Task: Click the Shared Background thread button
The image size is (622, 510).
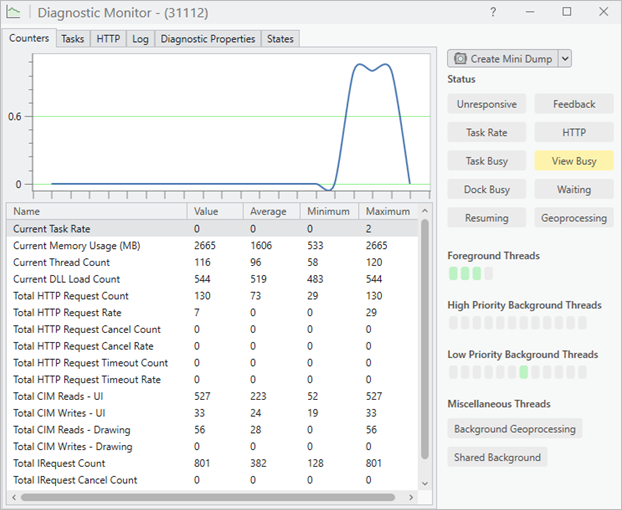Action: 497,457
